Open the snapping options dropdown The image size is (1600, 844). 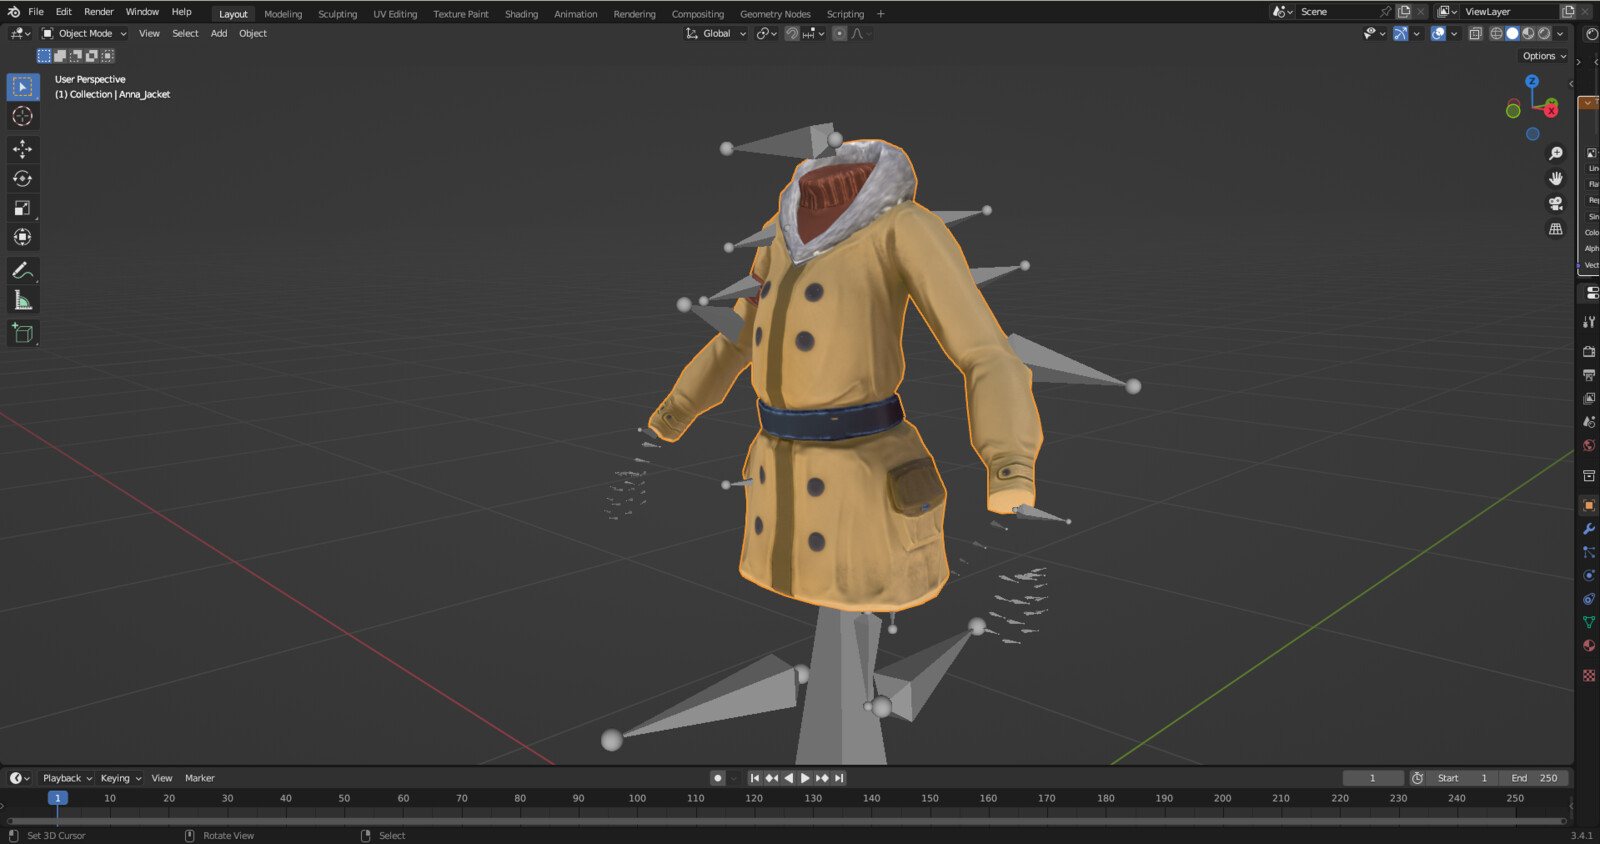[813, 34]
